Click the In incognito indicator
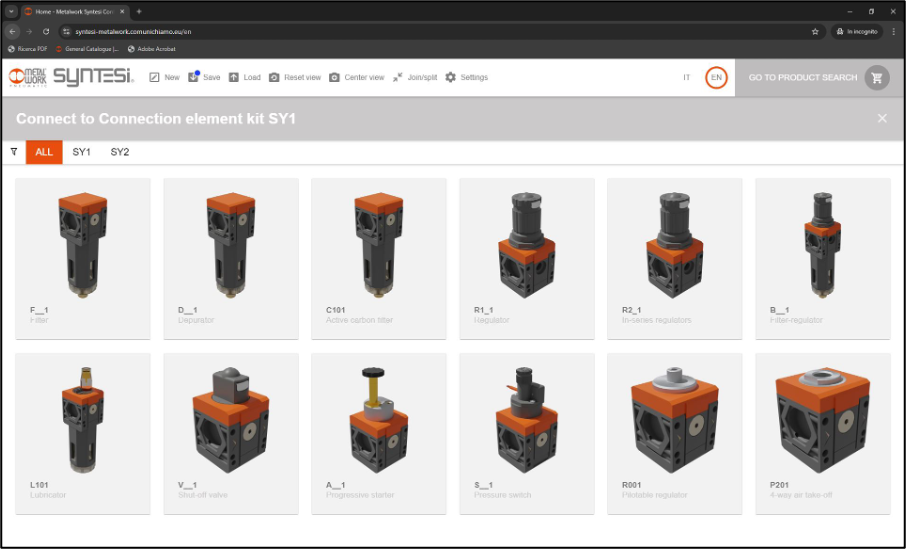This screenshot has height=550, width=906. [857, 32]
